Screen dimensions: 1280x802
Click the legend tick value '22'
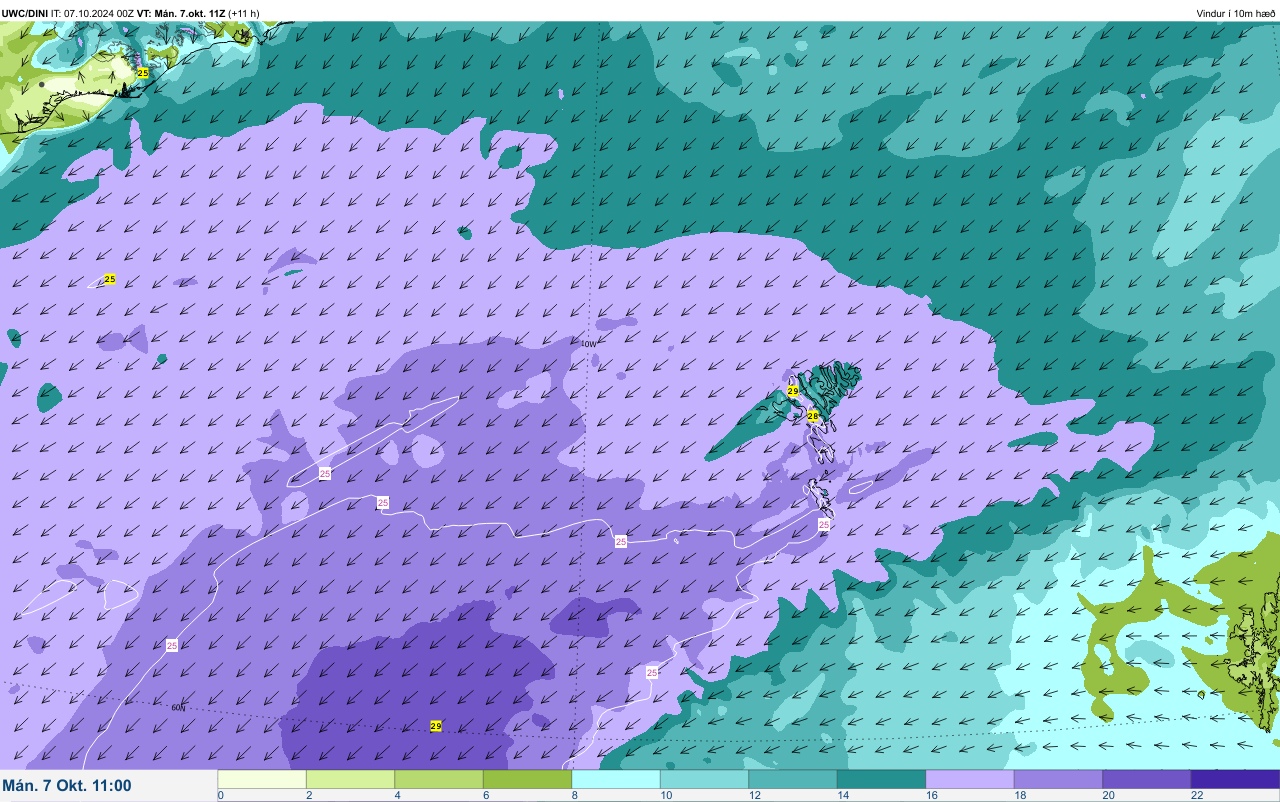coord(1197,796)
